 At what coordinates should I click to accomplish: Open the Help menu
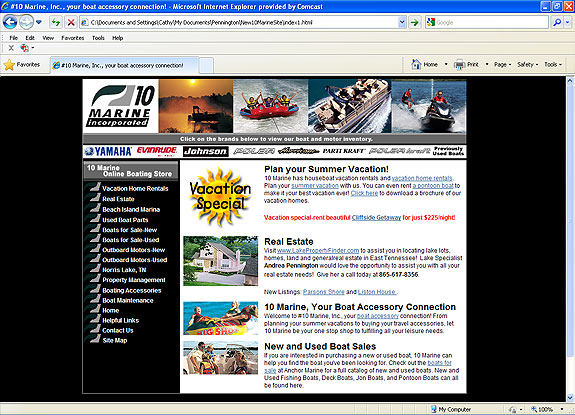click(117, 38)
